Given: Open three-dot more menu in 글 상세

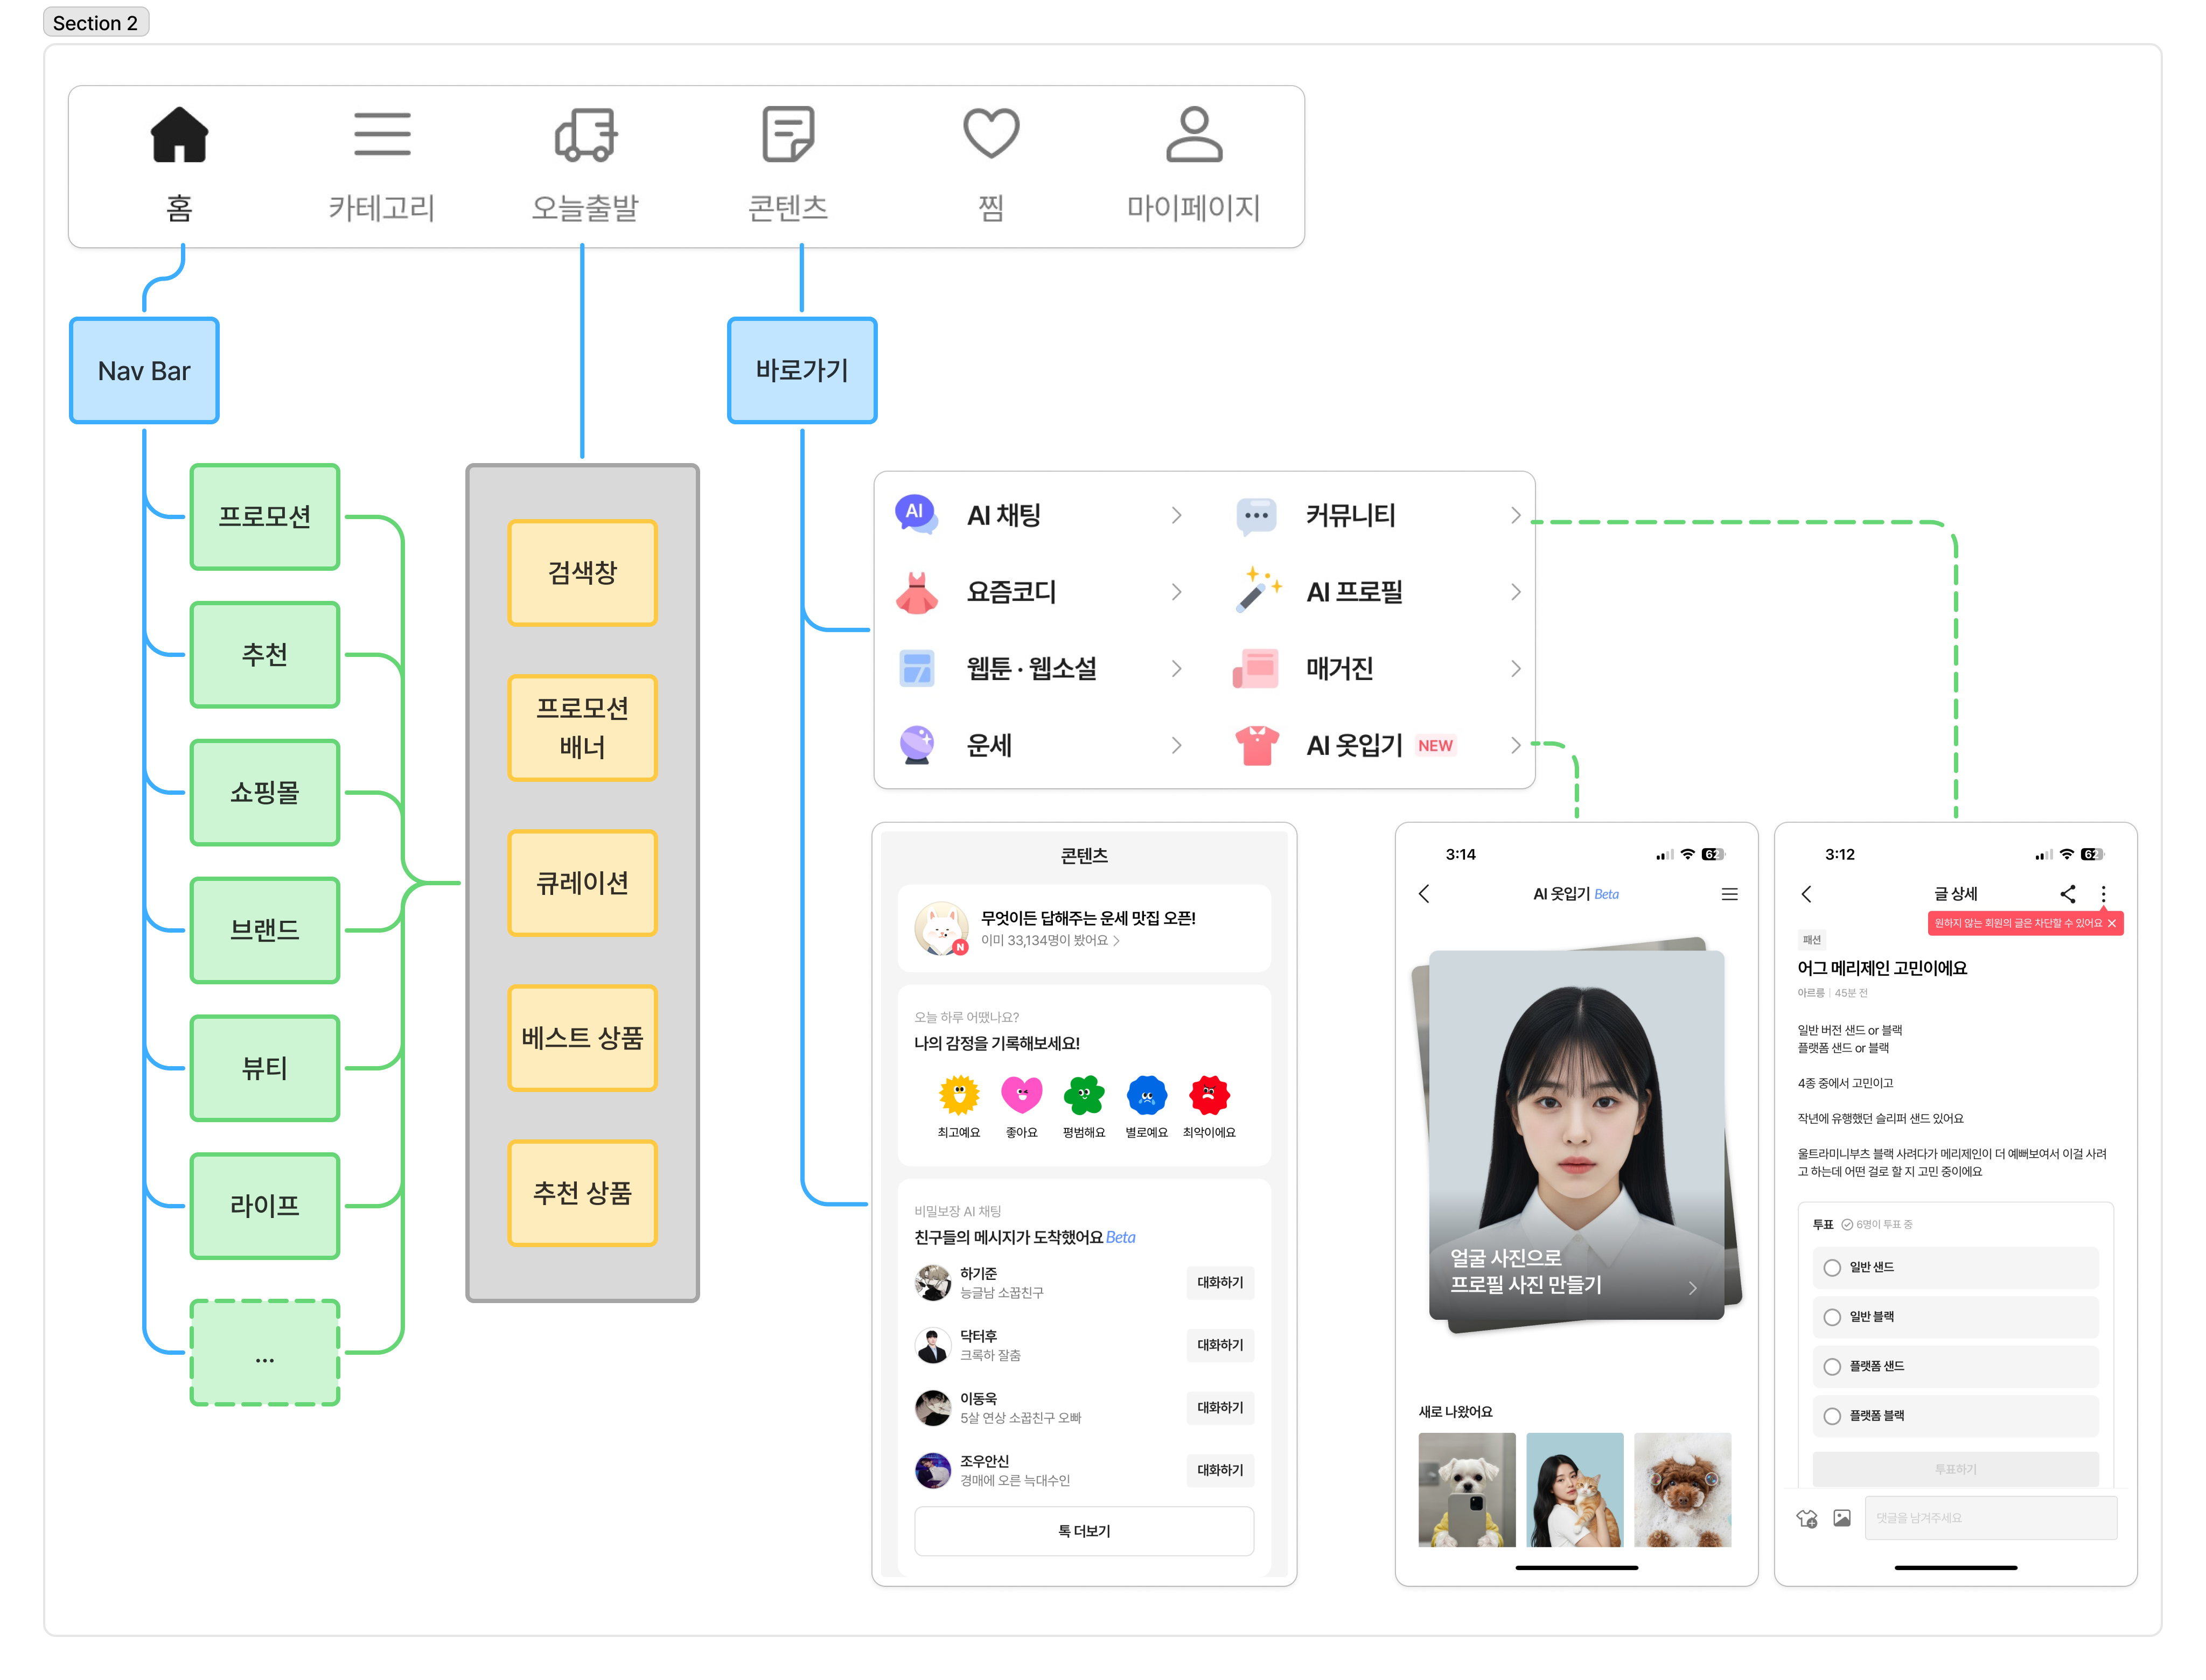Looking at the screenshot, I should [x=2103, y=893].
